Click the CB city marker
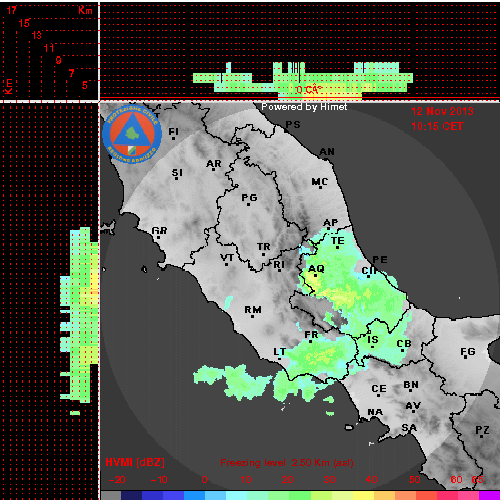The height and width of the screenshot is (500, 500). tap(403, 350)
